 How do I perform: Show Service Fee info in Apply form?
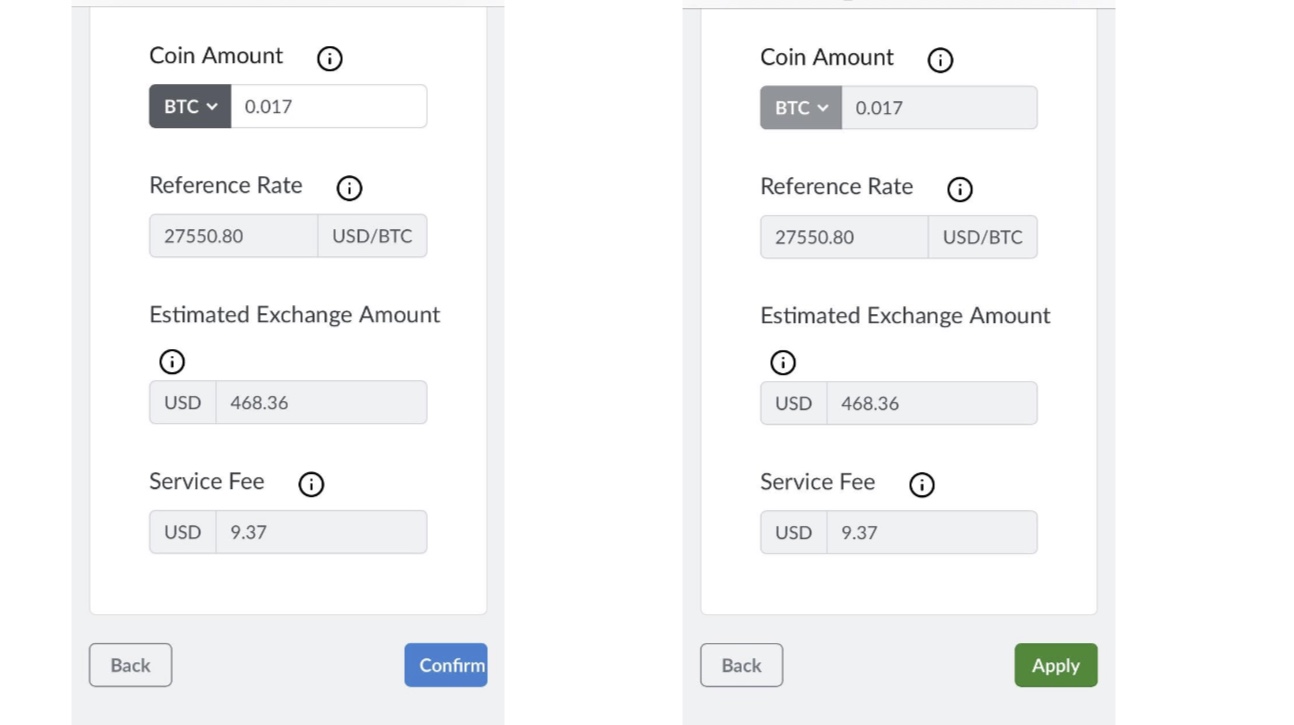[x=922, y=485]
